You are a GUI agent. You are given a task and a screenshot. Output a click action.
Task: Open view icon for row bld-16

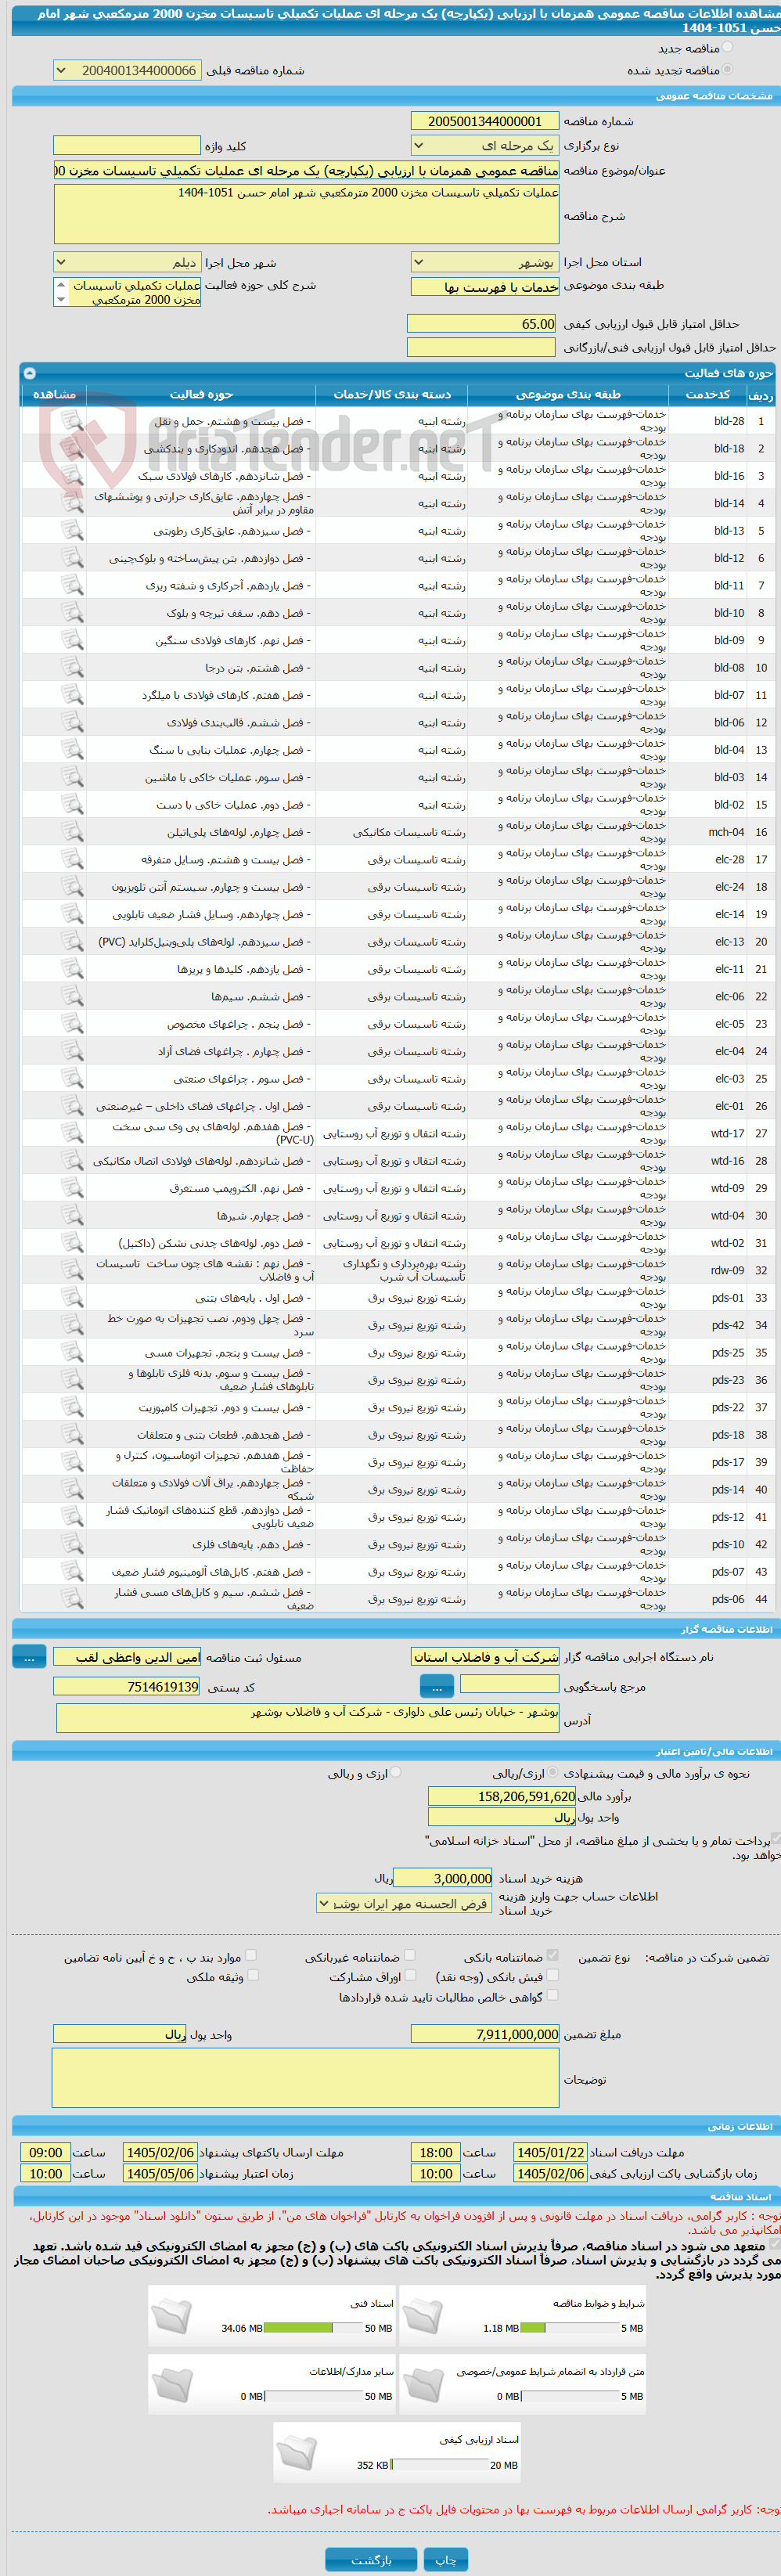tap(71, 476)
